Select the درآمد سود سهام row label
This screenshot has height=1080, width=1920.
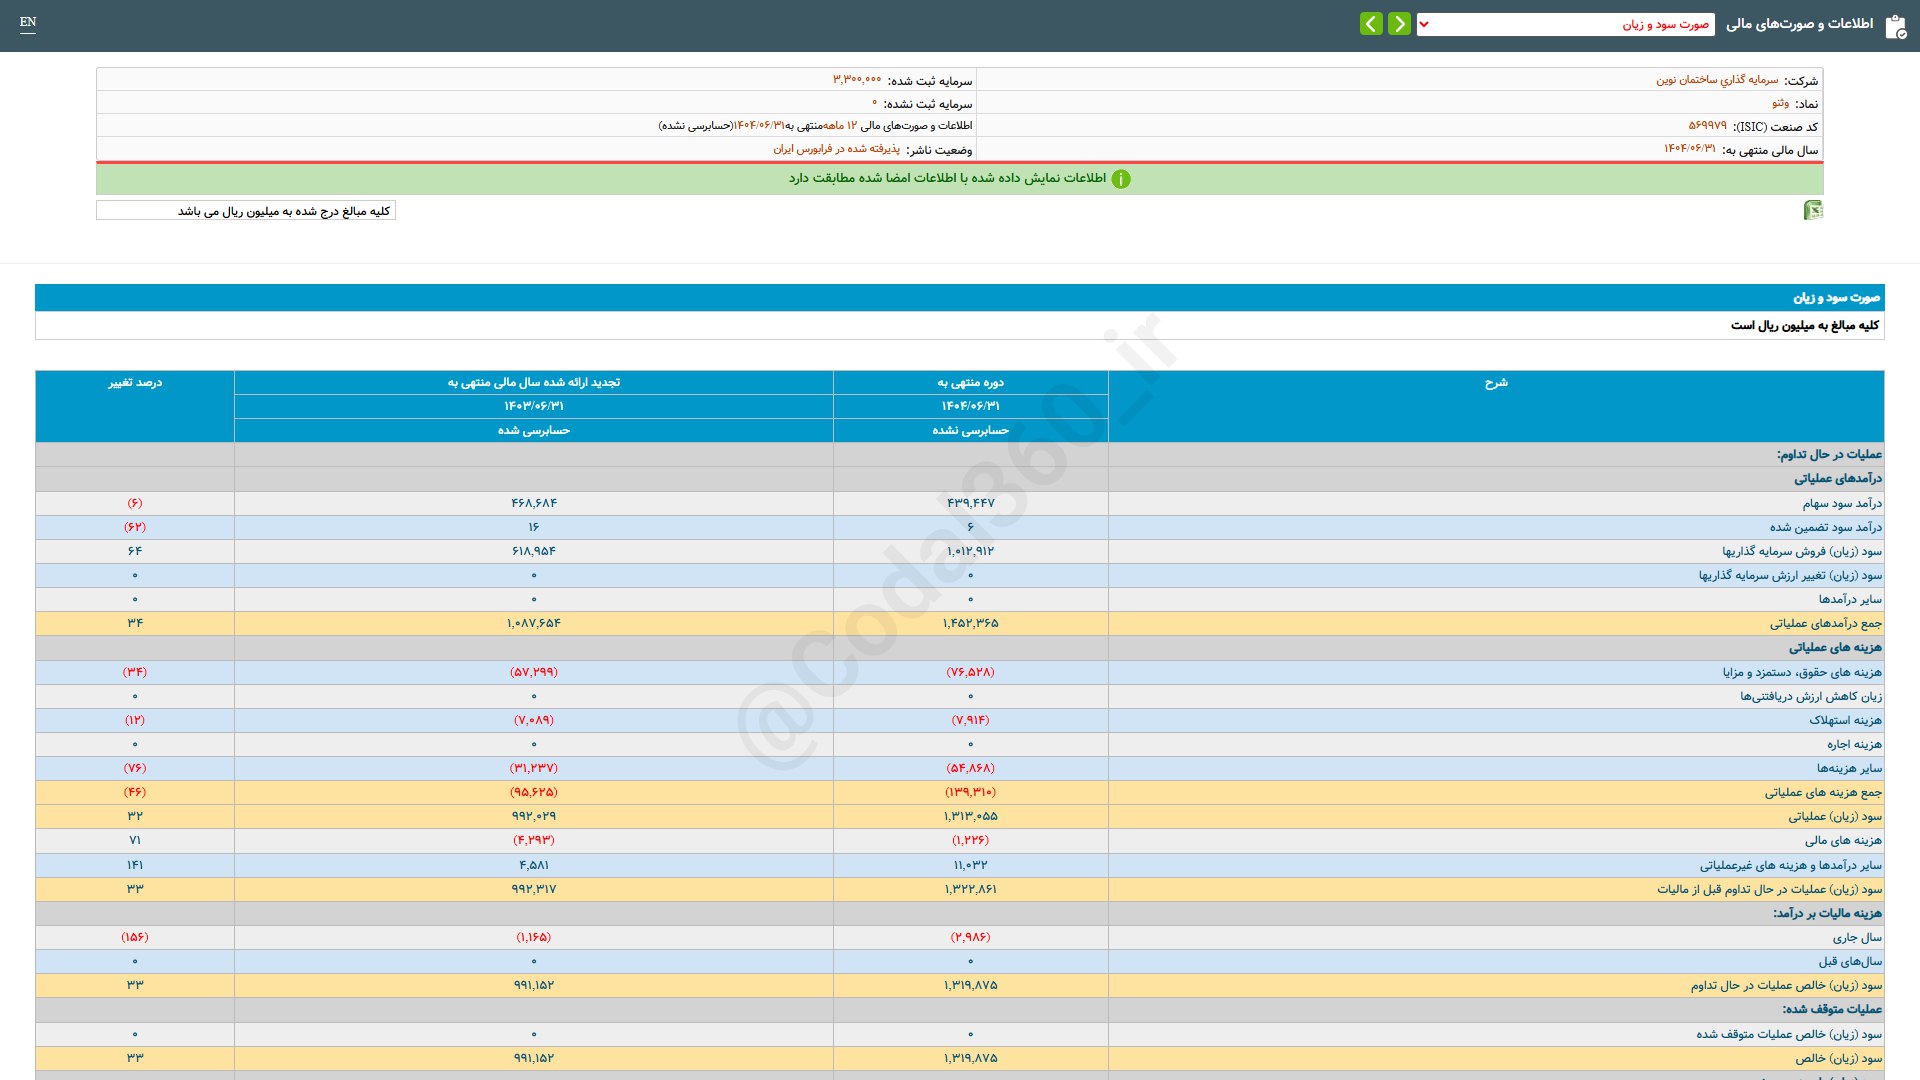[1841, 503]
